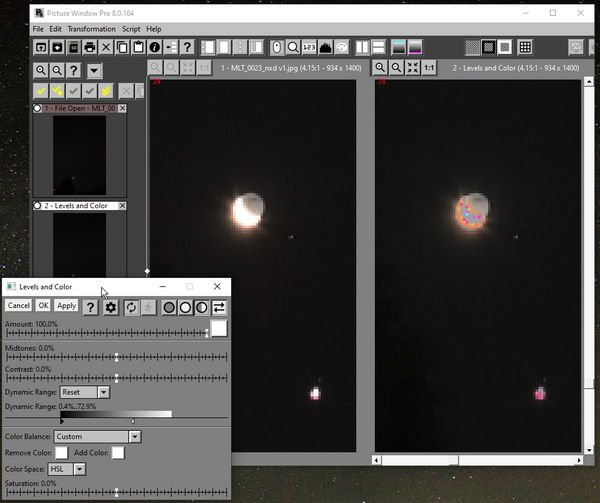Click the swap arrows icon in dialog

219,307
